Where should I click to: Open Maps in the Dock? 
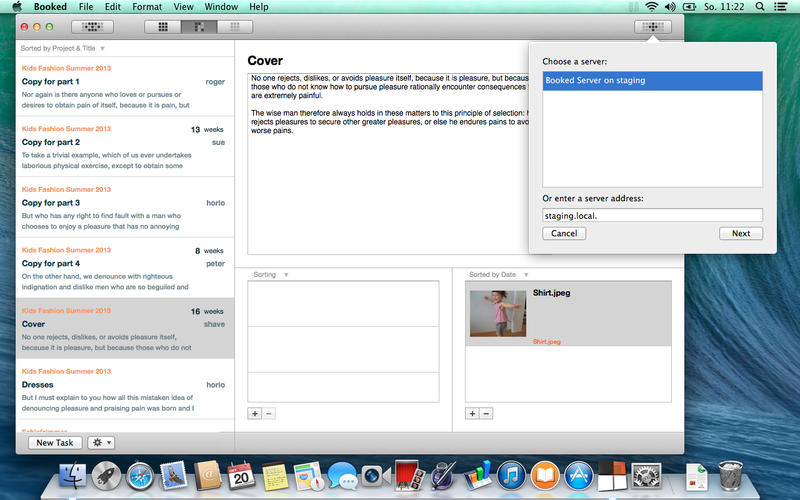click(x=308, y=477)
